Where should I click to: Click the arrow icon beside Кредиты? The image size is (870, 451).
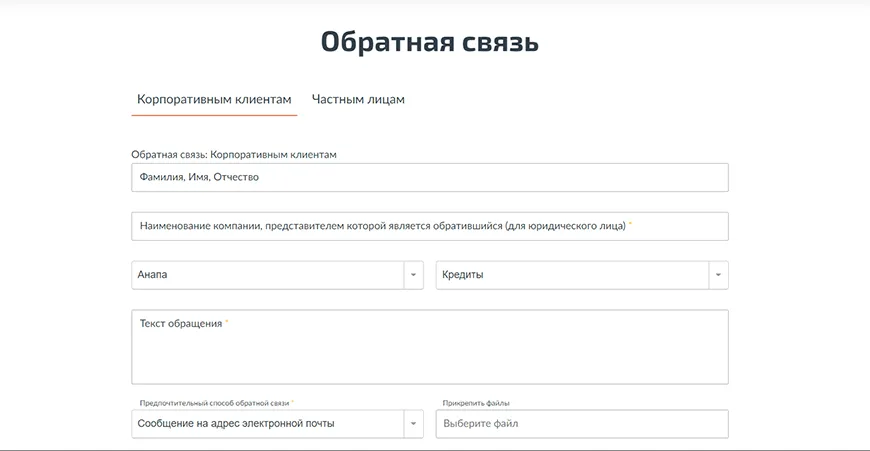tap(718, 275)
